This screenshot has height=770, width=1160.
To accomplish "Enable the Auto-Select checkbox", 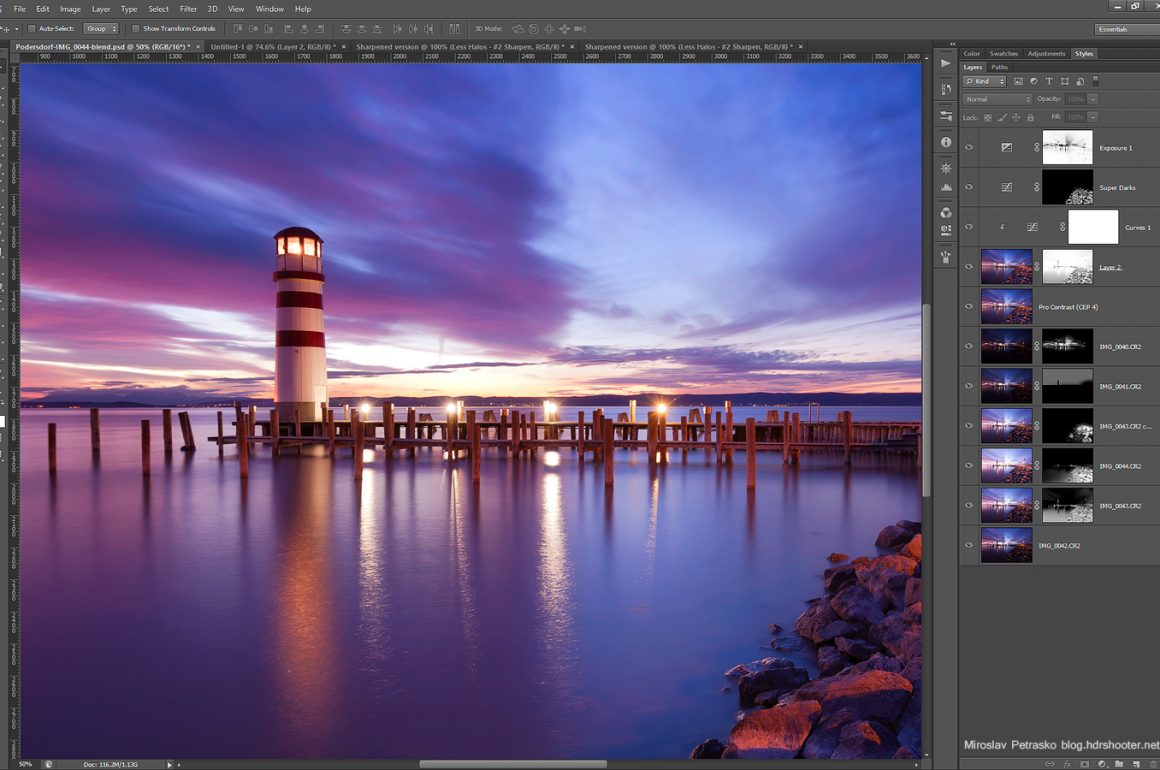I will tap(32, 28).
